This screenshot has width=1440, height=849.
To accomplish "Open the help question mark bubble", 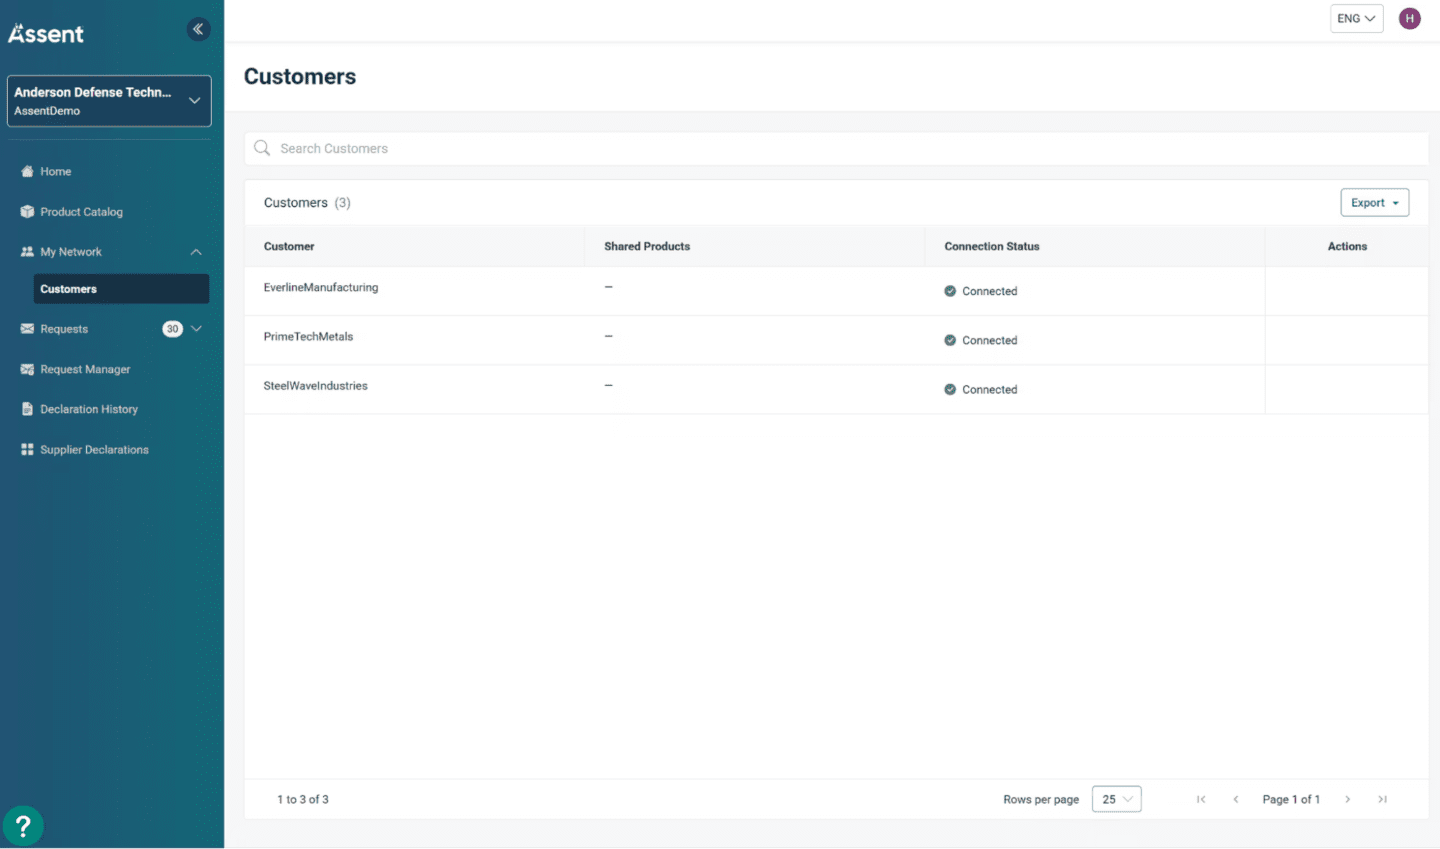I will (x=23, y=825).
